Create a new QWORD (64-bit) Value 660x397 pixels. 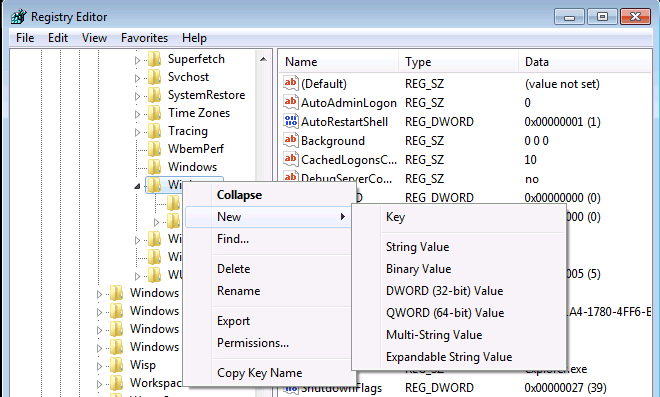point(459,313)
